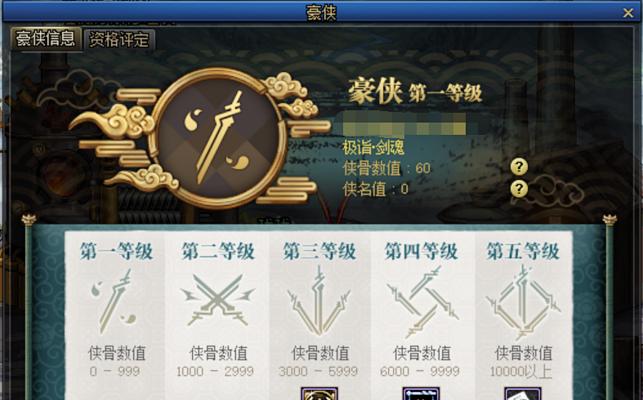Click the 侠骨数值：60 text
The width and height of the screenshot is (643, 400).
387,168
